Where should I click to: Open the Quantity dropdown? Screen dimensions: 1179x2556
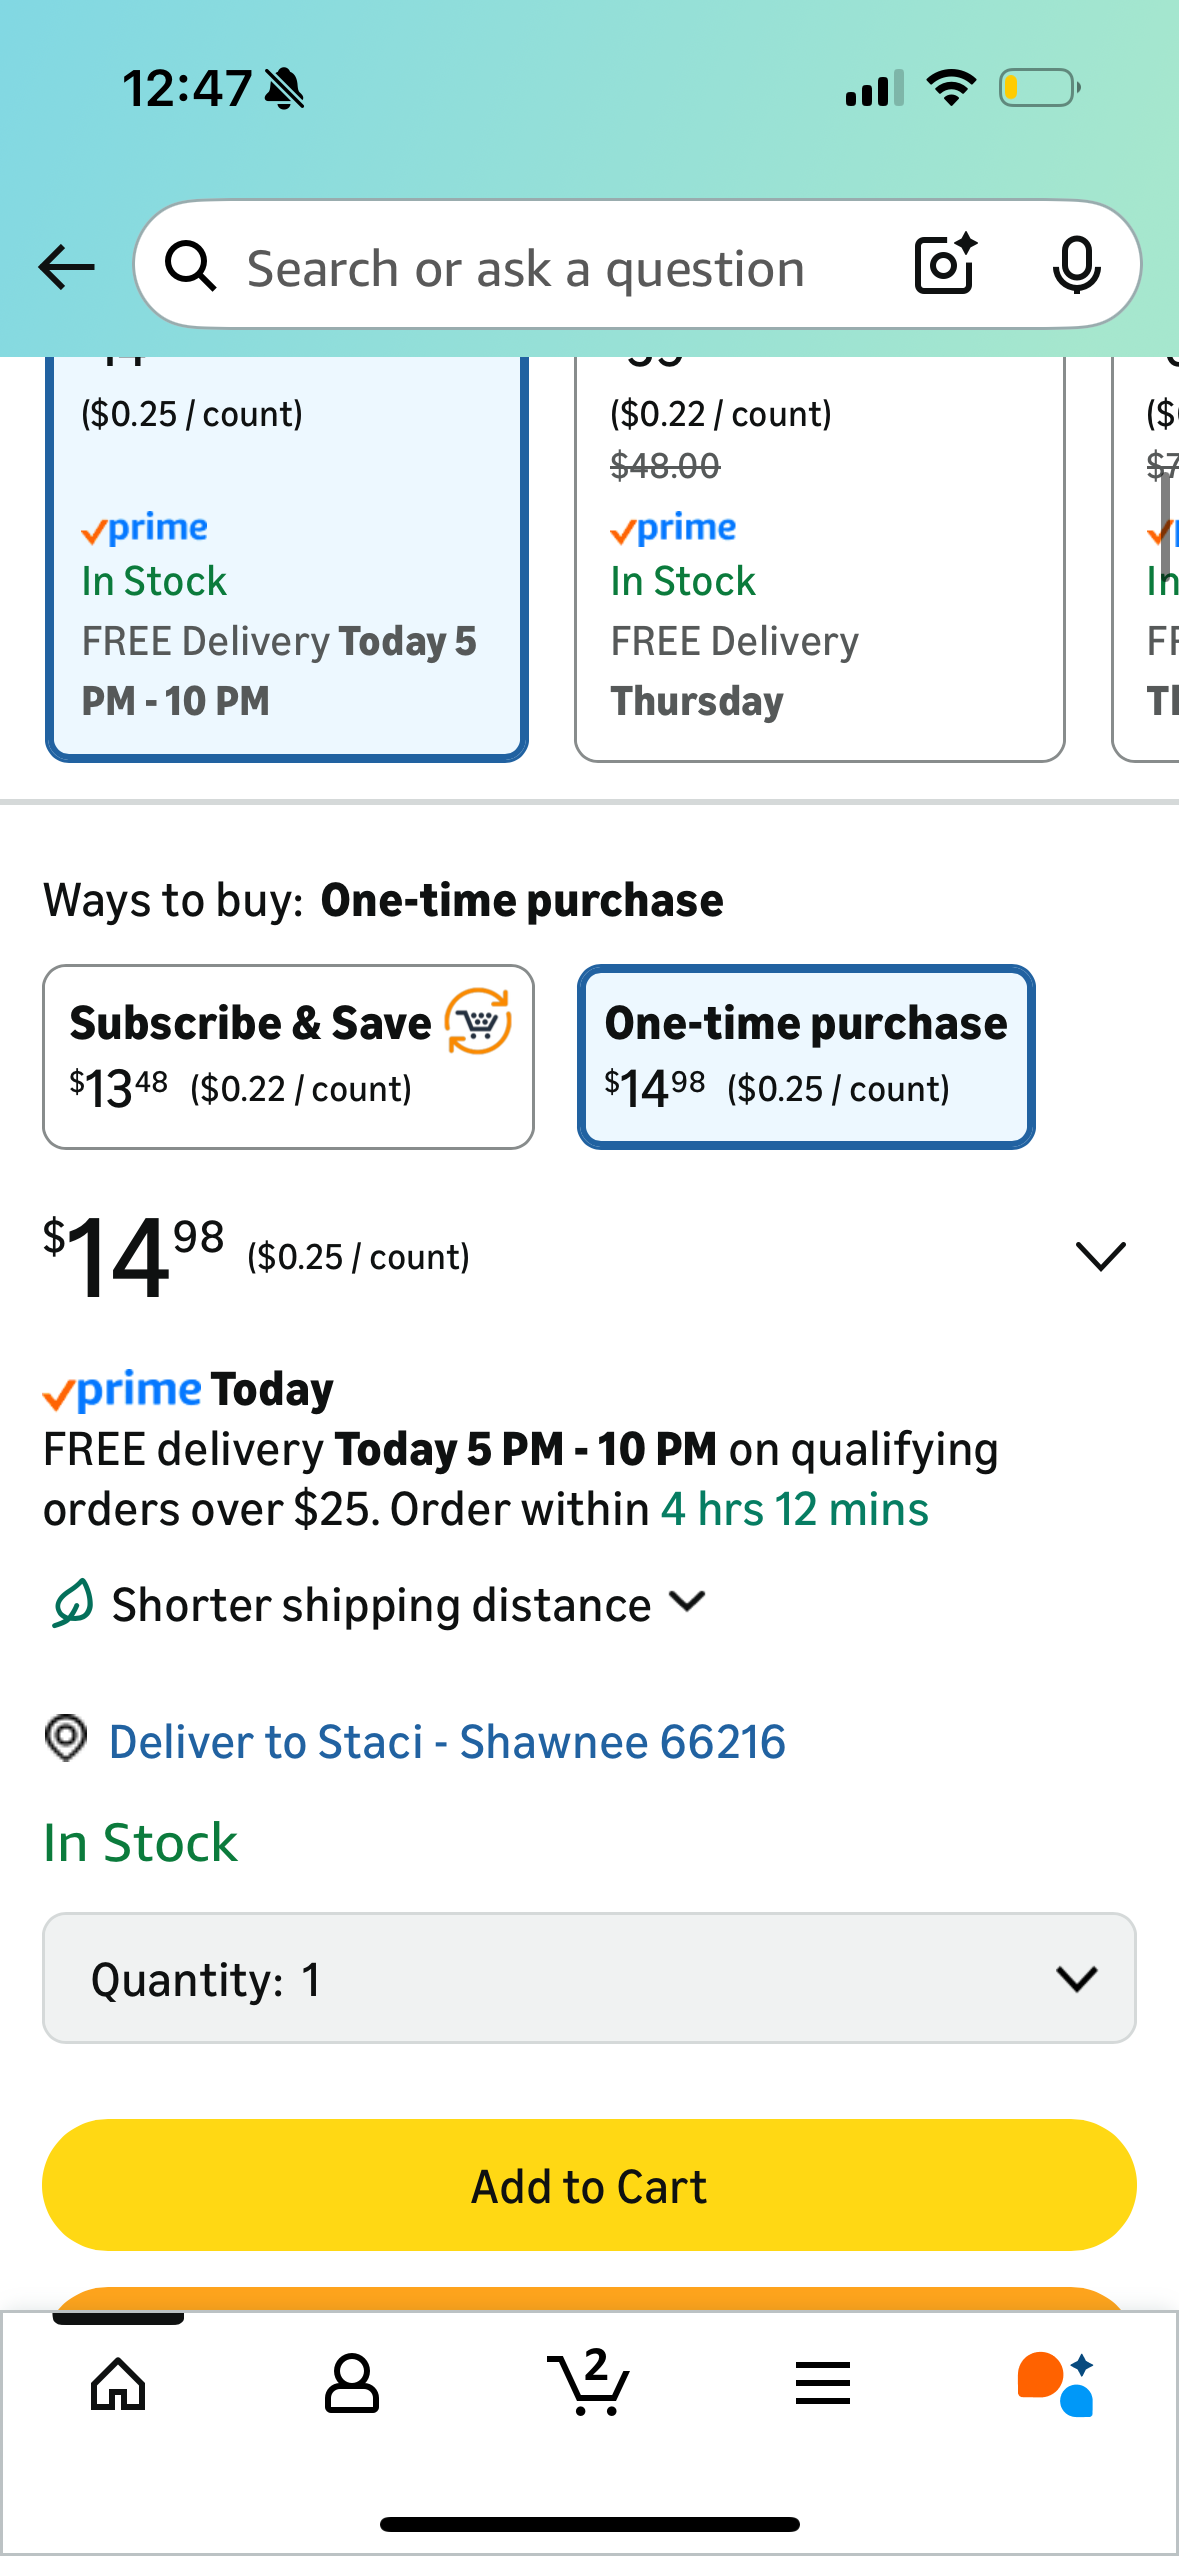click(589, 1979)
